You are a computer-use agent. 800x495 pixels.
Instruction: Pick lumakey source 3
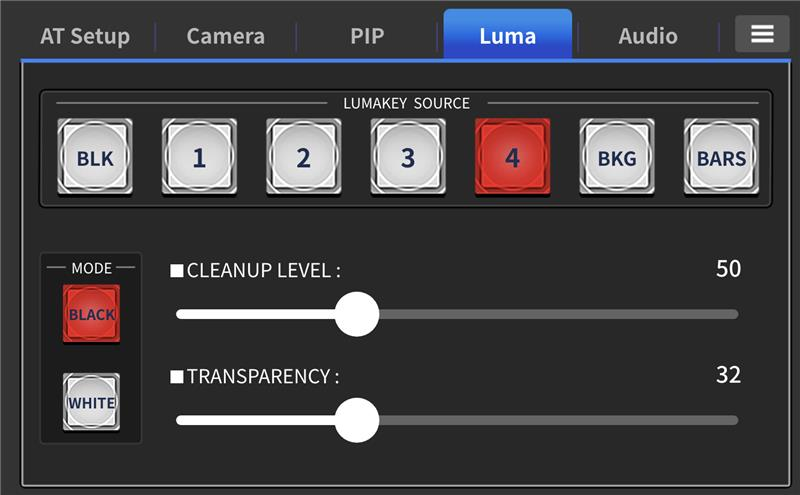coord(408,157)
